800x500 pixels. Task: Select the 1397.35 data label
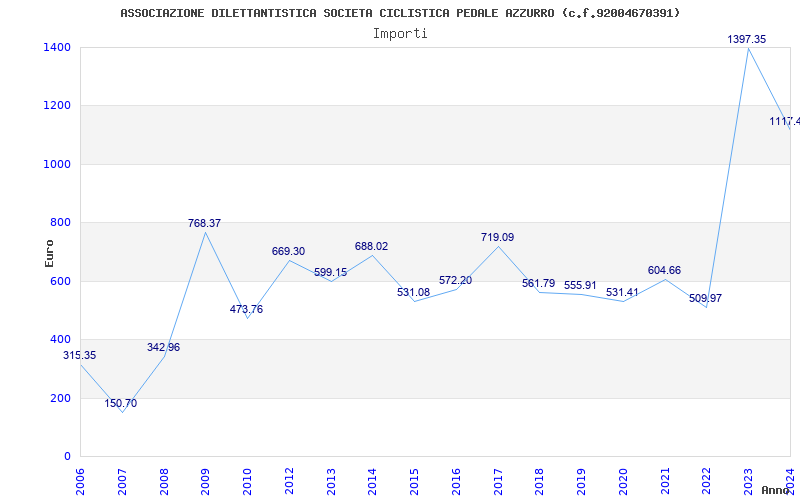(746, 39)
